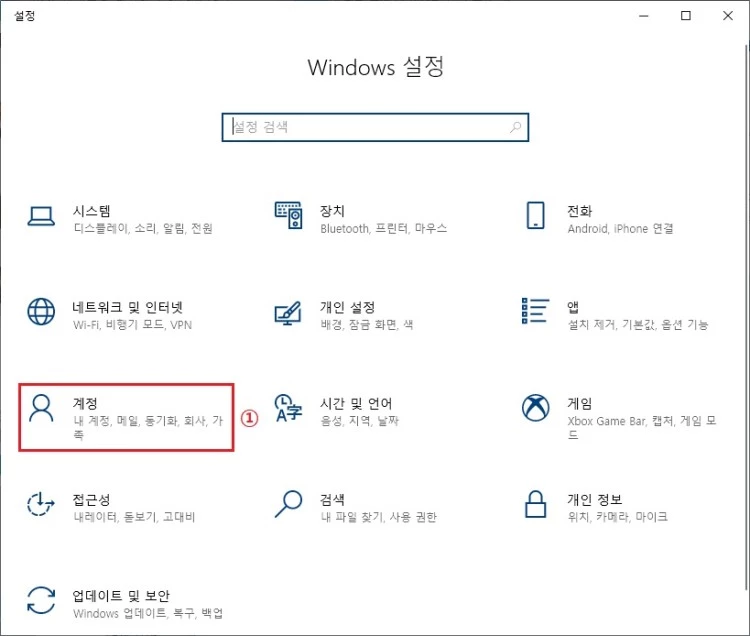This screenshot has width=750, height=636.
Task: Click description '디스플레이, 소리, 알림, 전원'
Action: click(143, 229)
